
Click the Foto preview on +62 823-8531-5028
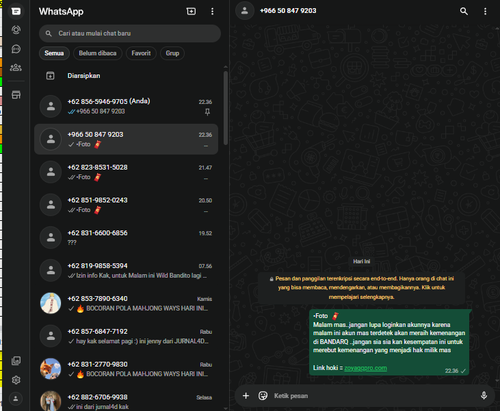89,177
